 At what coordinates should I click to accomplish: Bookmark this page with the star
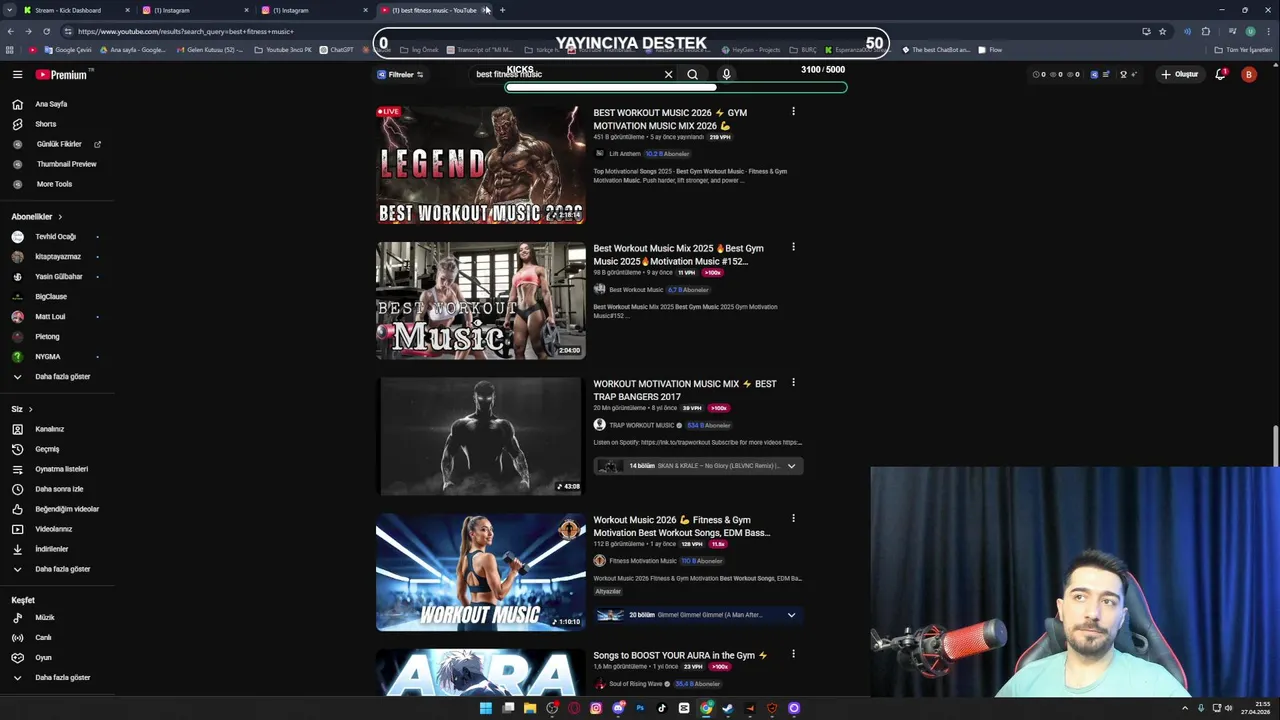pos(1162,31)
